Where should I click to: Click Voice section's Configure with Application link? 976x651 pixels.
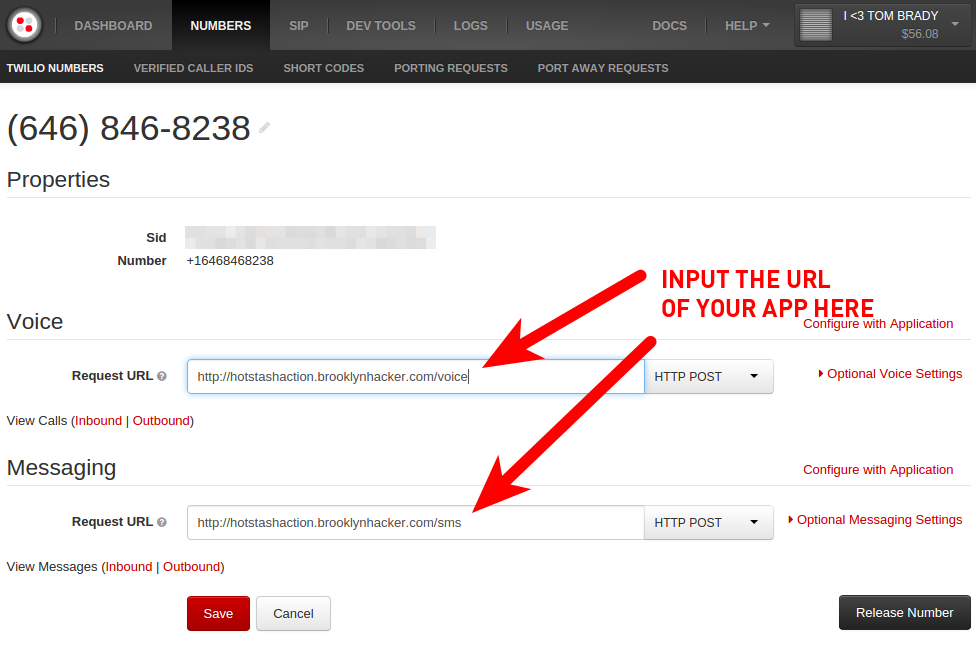coord(878,324)
